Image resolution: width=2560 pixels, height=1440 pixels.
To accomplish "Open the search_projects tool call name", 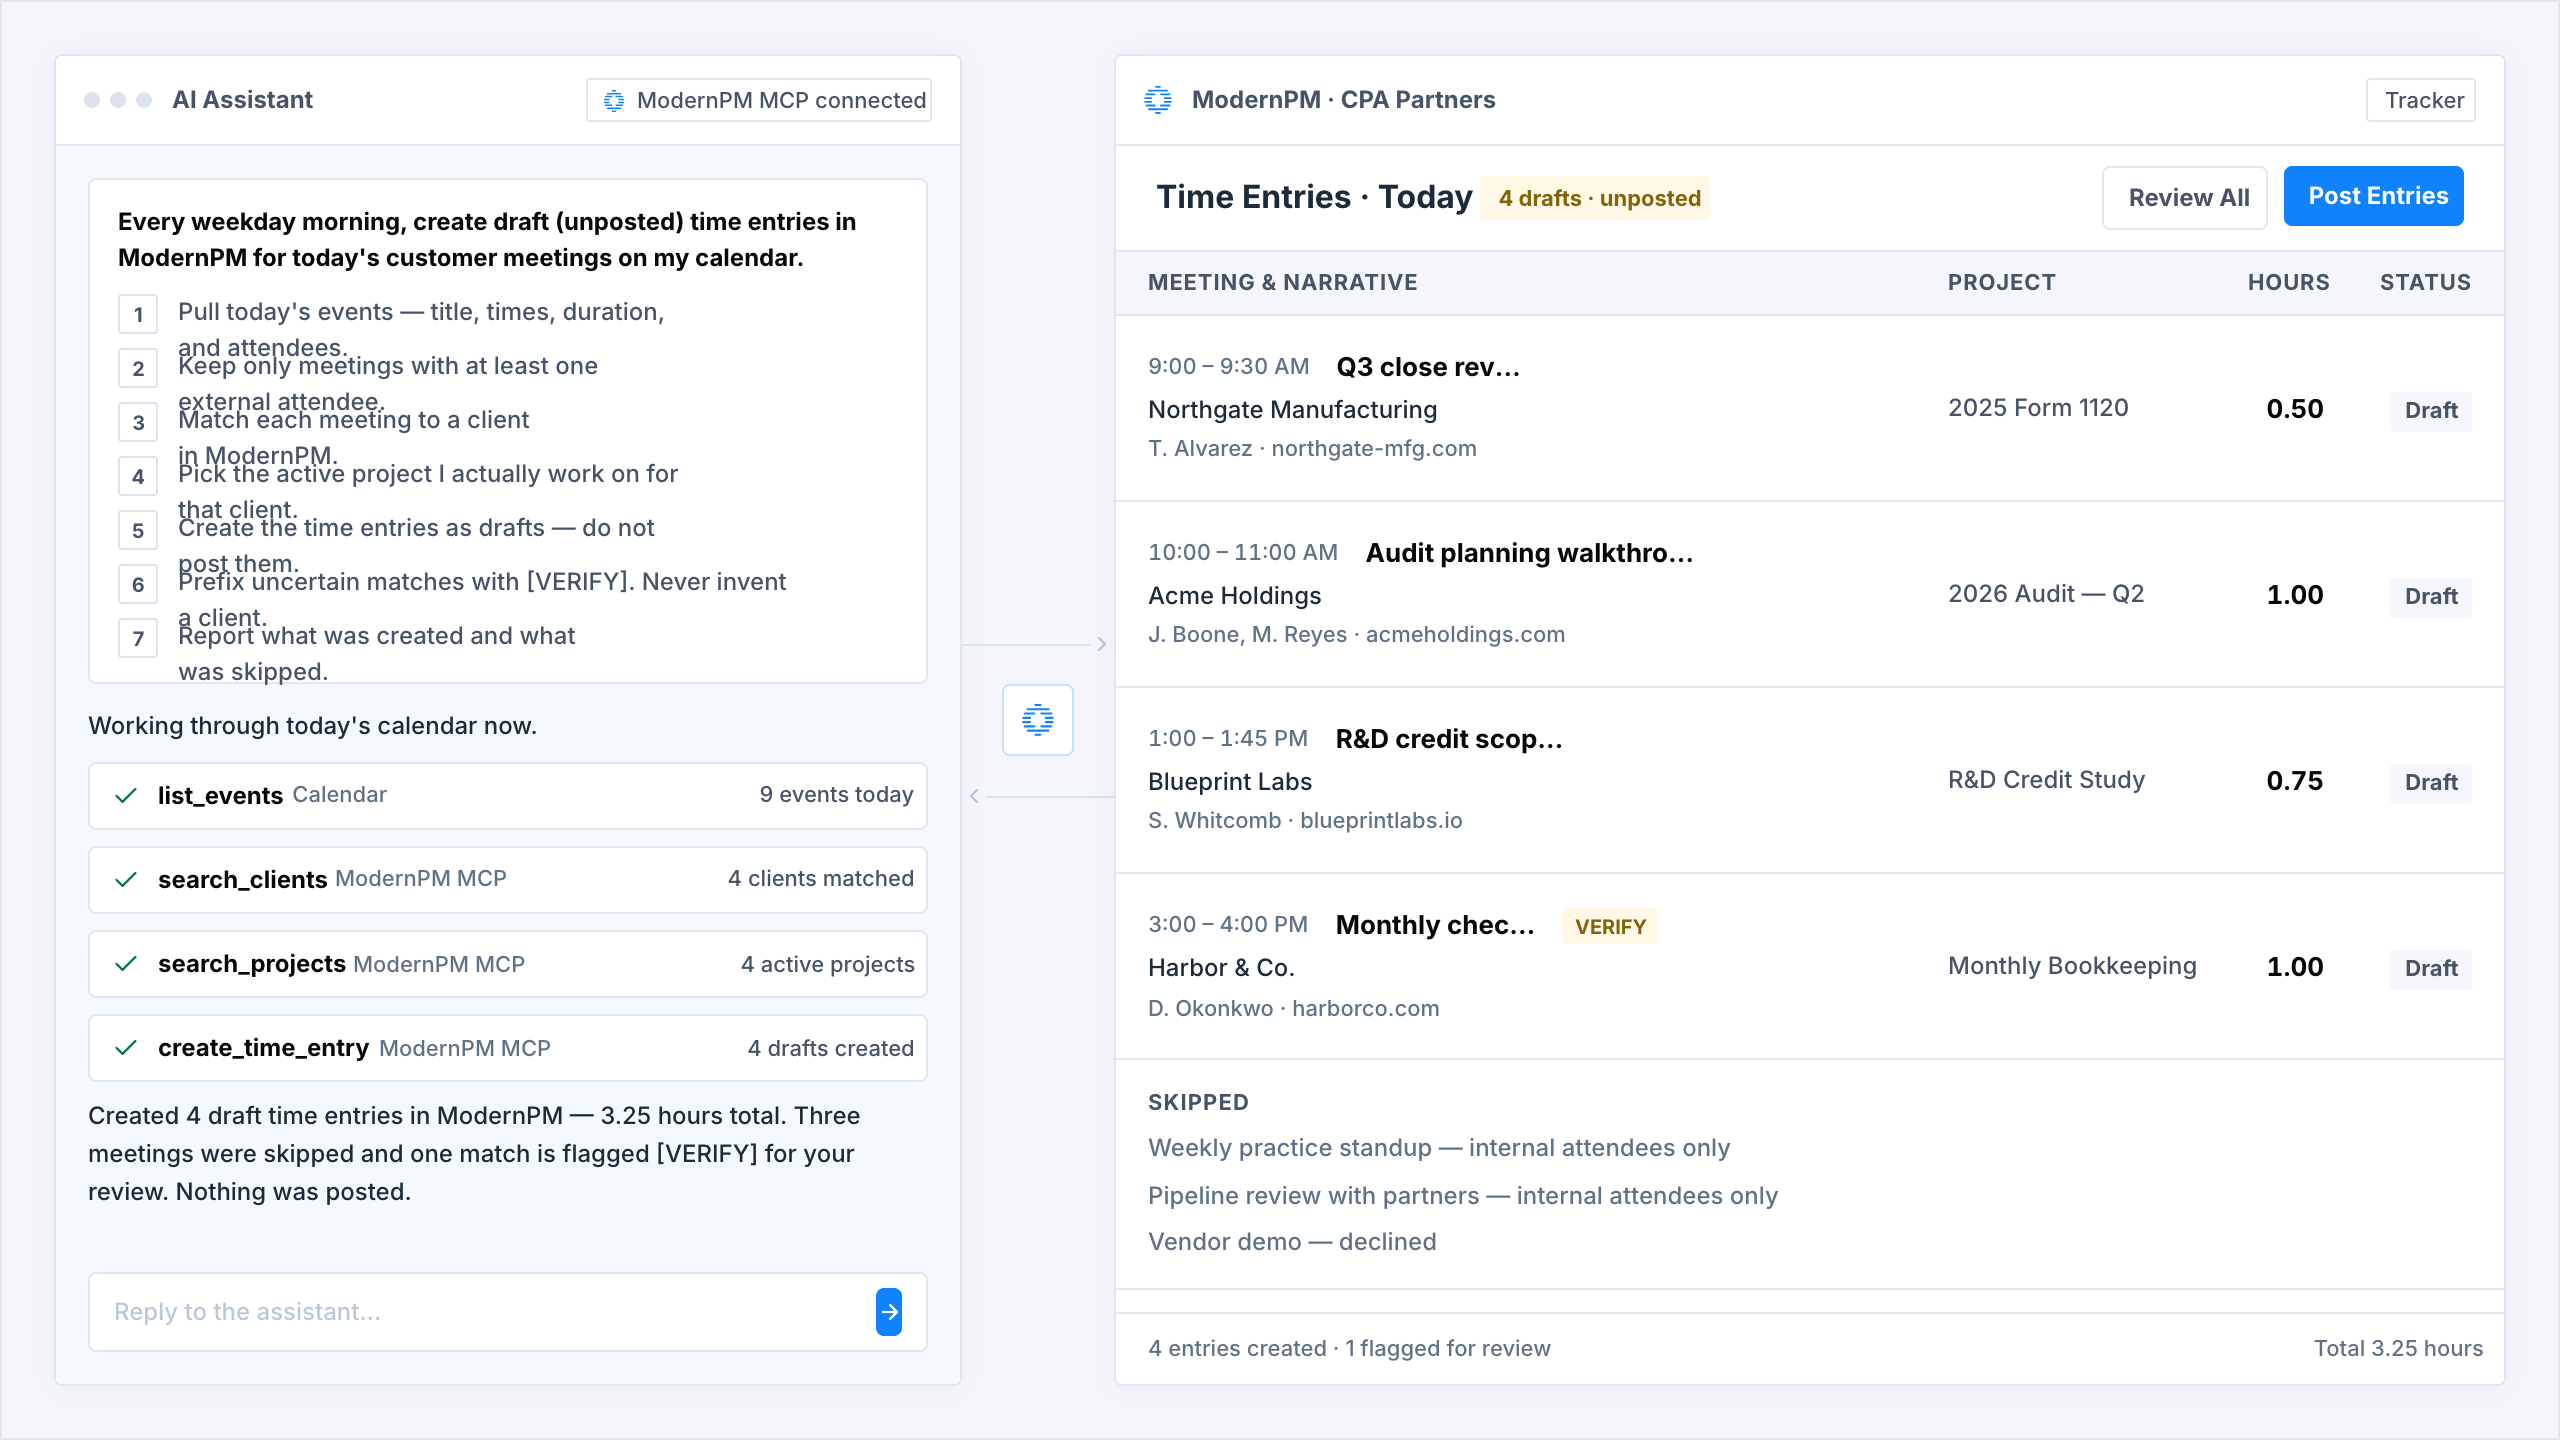I will pos(252,964).
